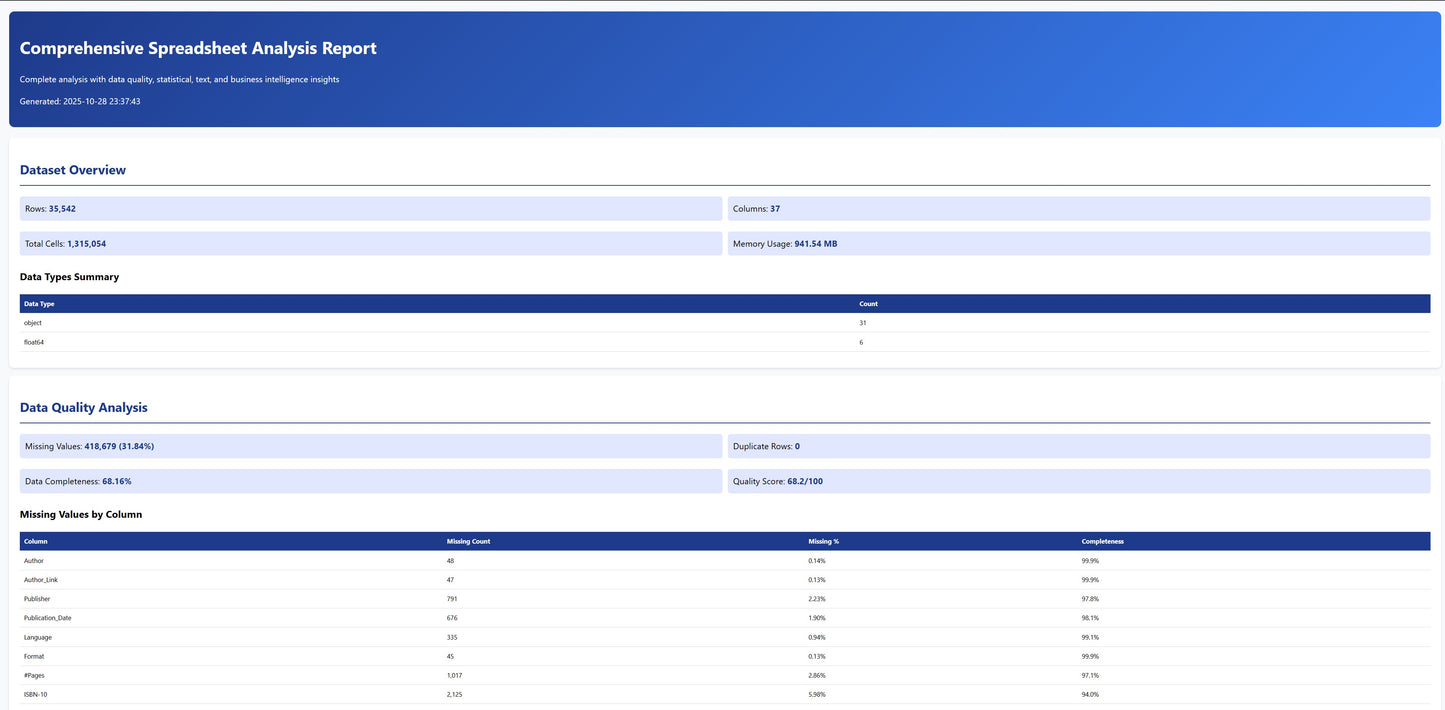The height and width of the screenshot is (710, 1445).
Task: Click the page scrollbar on the right edge
Action: pyautogui.click(x=1441, y=355)
